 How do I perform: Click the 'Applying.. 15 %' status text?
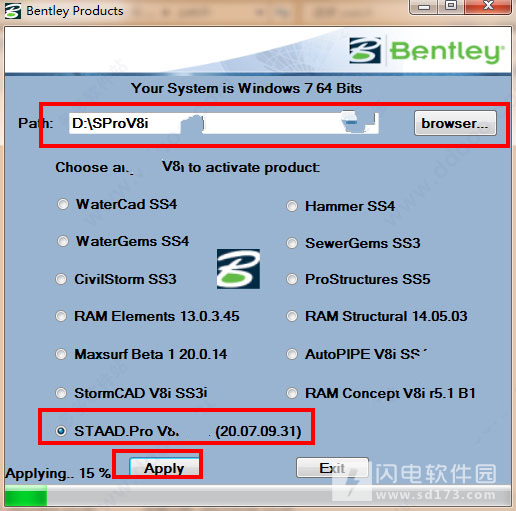[x=58, y=473]
